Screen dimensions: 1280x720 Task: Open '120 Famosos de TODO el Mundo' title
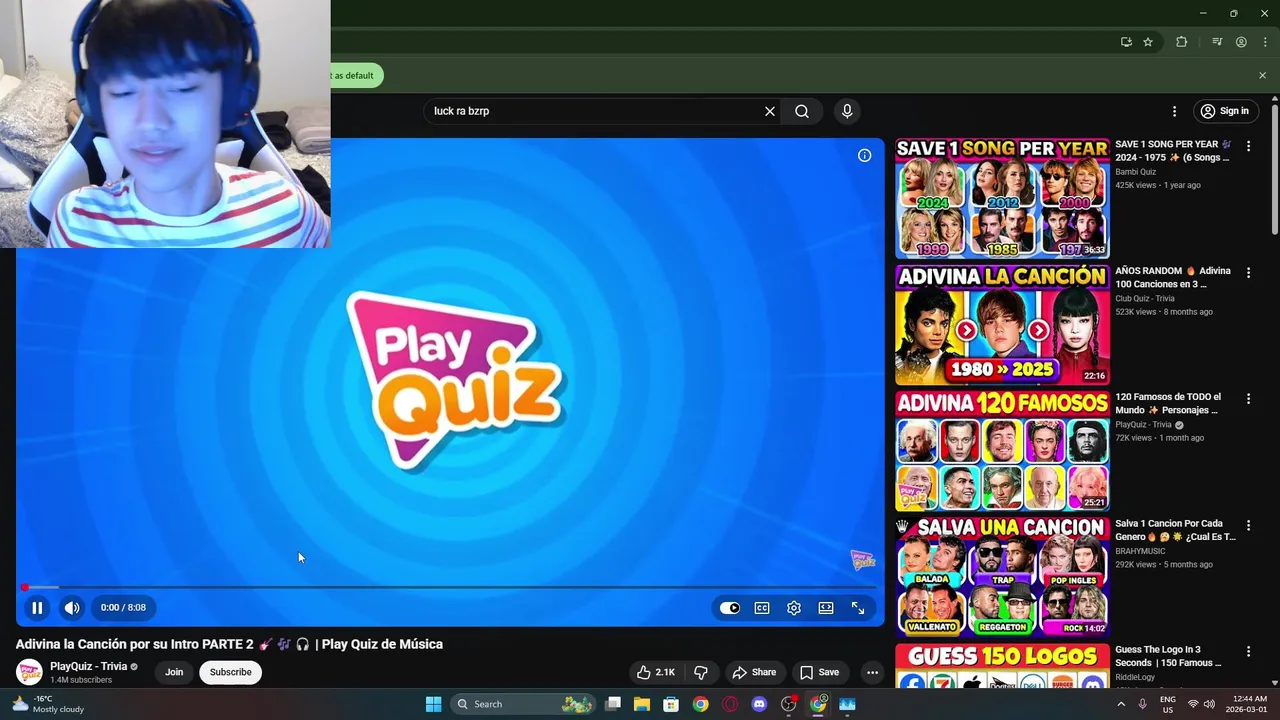[1168, 403]
